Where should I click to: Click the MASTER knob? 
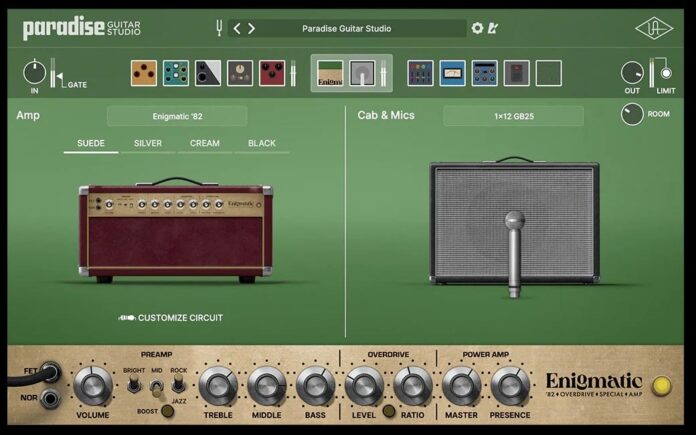[461, 386]
